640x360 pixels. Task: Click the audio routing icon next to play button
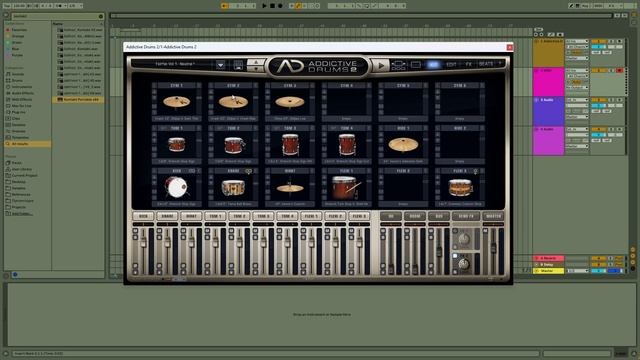pyautogui.click(x=398, y=65)
